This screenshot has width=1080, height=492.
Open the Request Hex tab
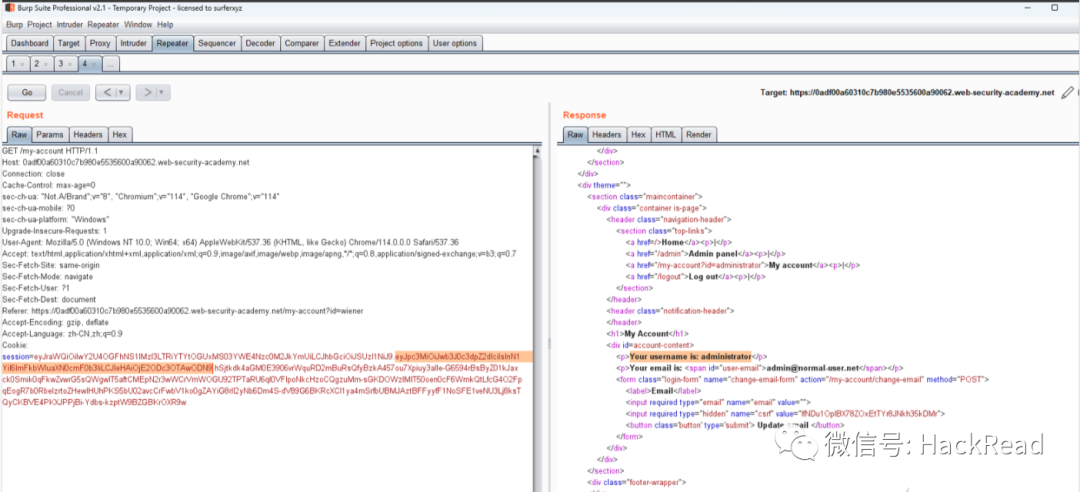(120, 135)
